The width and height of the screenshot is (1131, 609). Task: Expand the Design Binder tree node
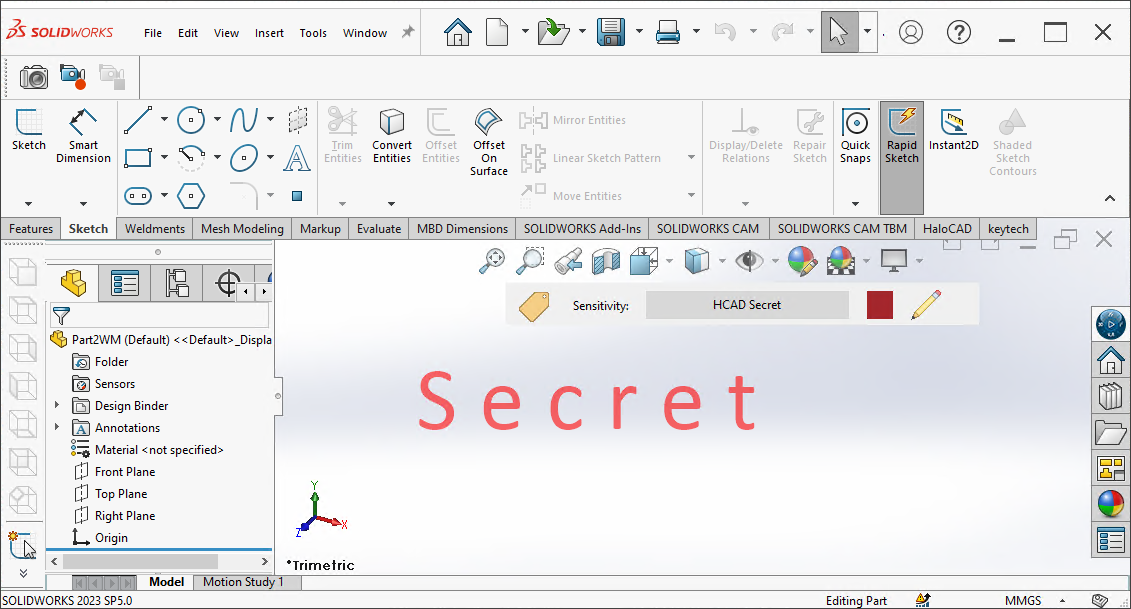coord(57,406)
